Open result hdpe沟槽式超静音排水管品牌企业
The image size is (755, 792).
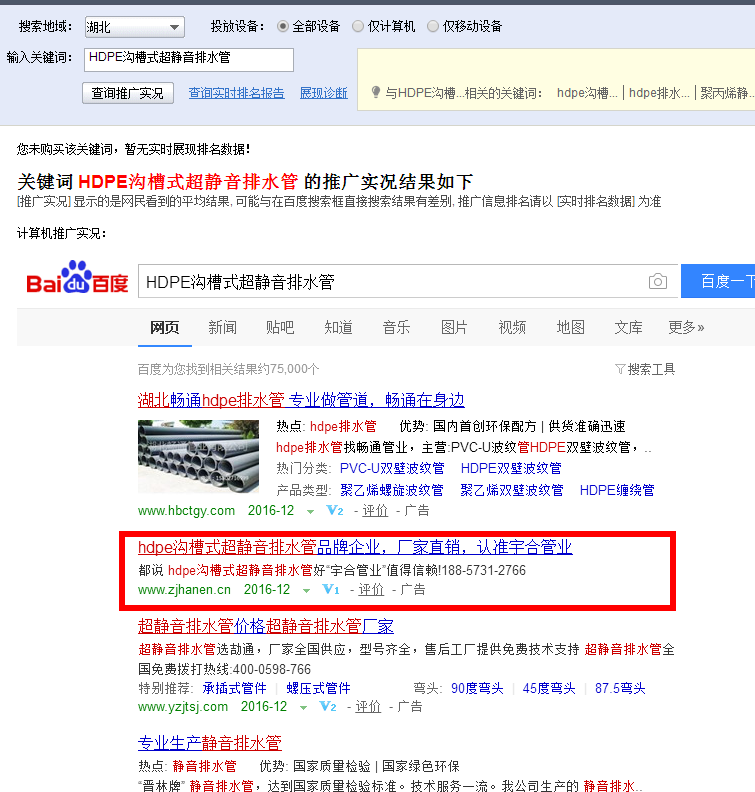click(355, 547)
